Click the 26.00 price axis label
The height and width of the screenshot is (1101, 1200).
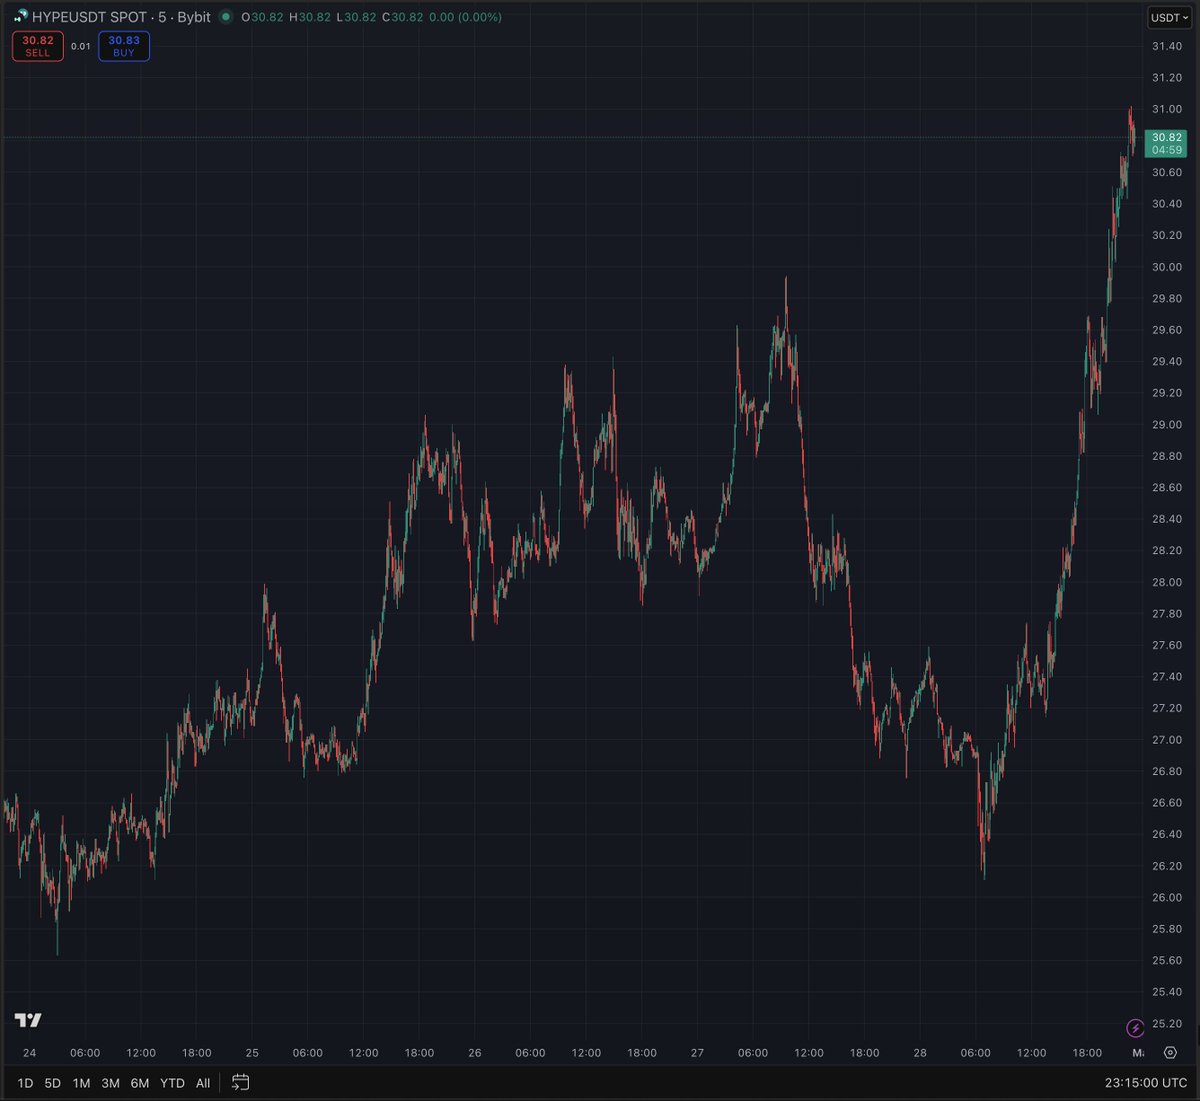1167,897
